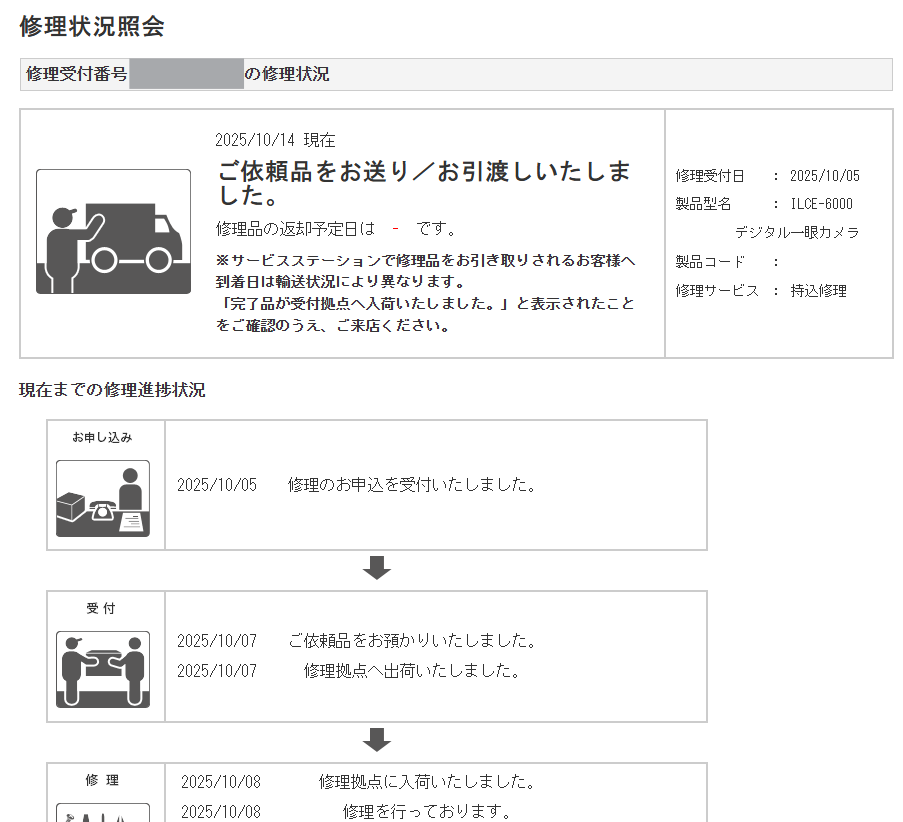This screenshot has height=822, width=903.
Task: Click the red dash for return date
Action: pos(396,229)
